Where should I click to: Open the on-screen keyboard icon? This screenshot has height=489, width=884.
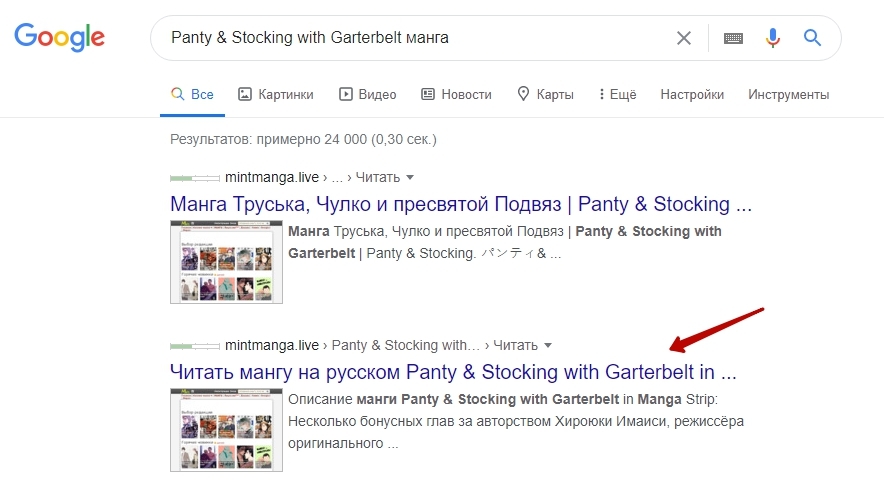(734, 38)
